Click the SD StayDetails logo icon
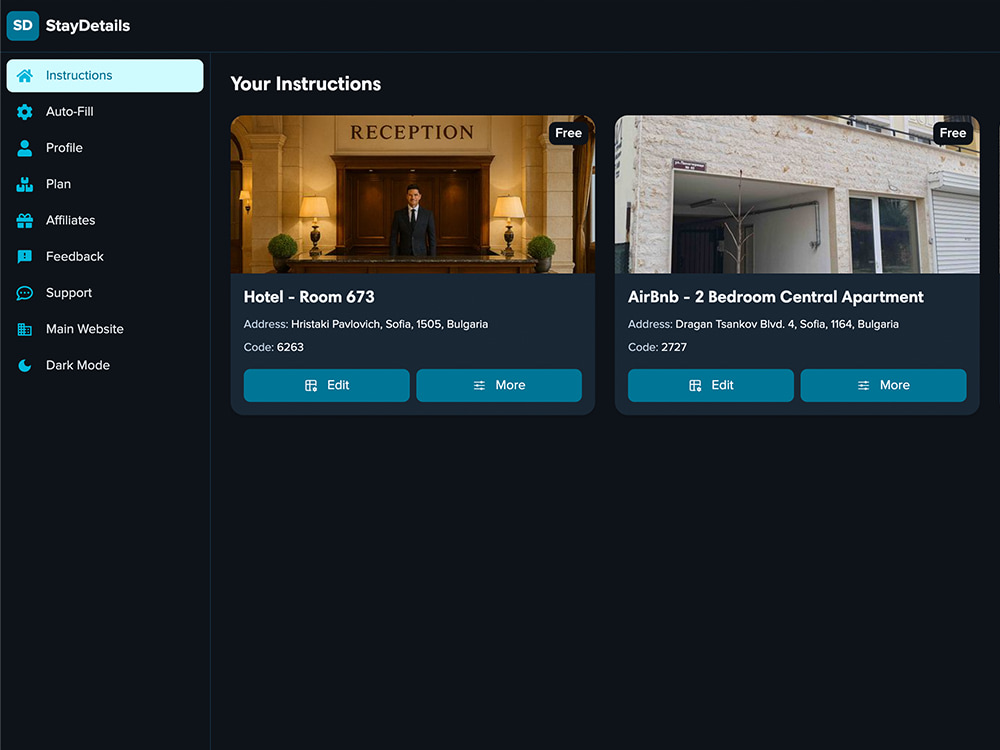This screenshot has height=750, width=1000. click(23, 26)
